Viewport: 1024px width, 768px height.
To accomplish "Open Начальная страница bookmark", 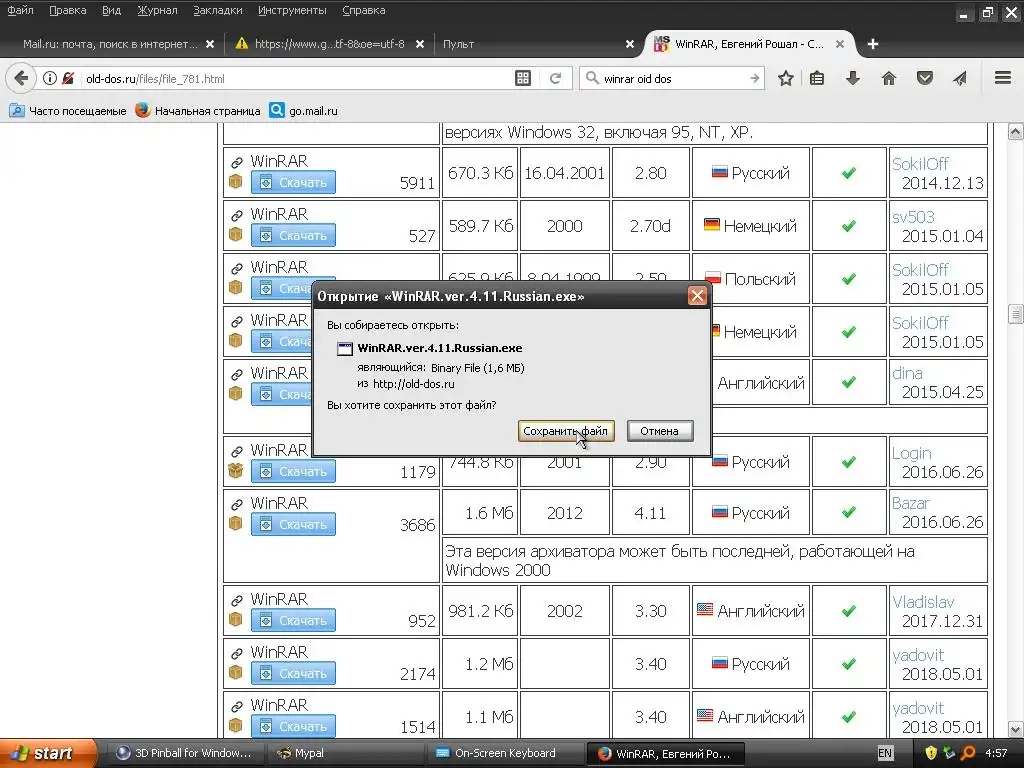I will click(198, 110).
